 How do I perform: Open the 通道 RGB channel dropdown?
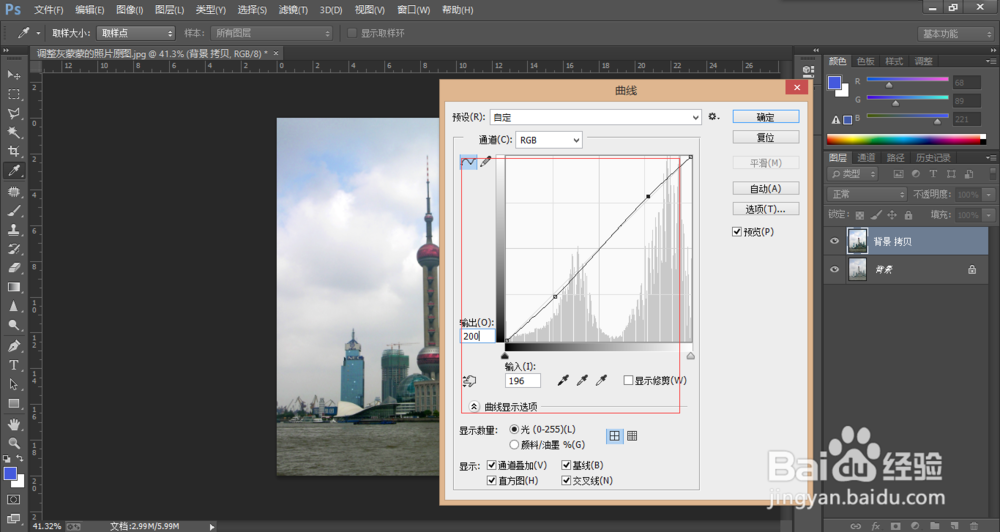[x=548, y=140]
